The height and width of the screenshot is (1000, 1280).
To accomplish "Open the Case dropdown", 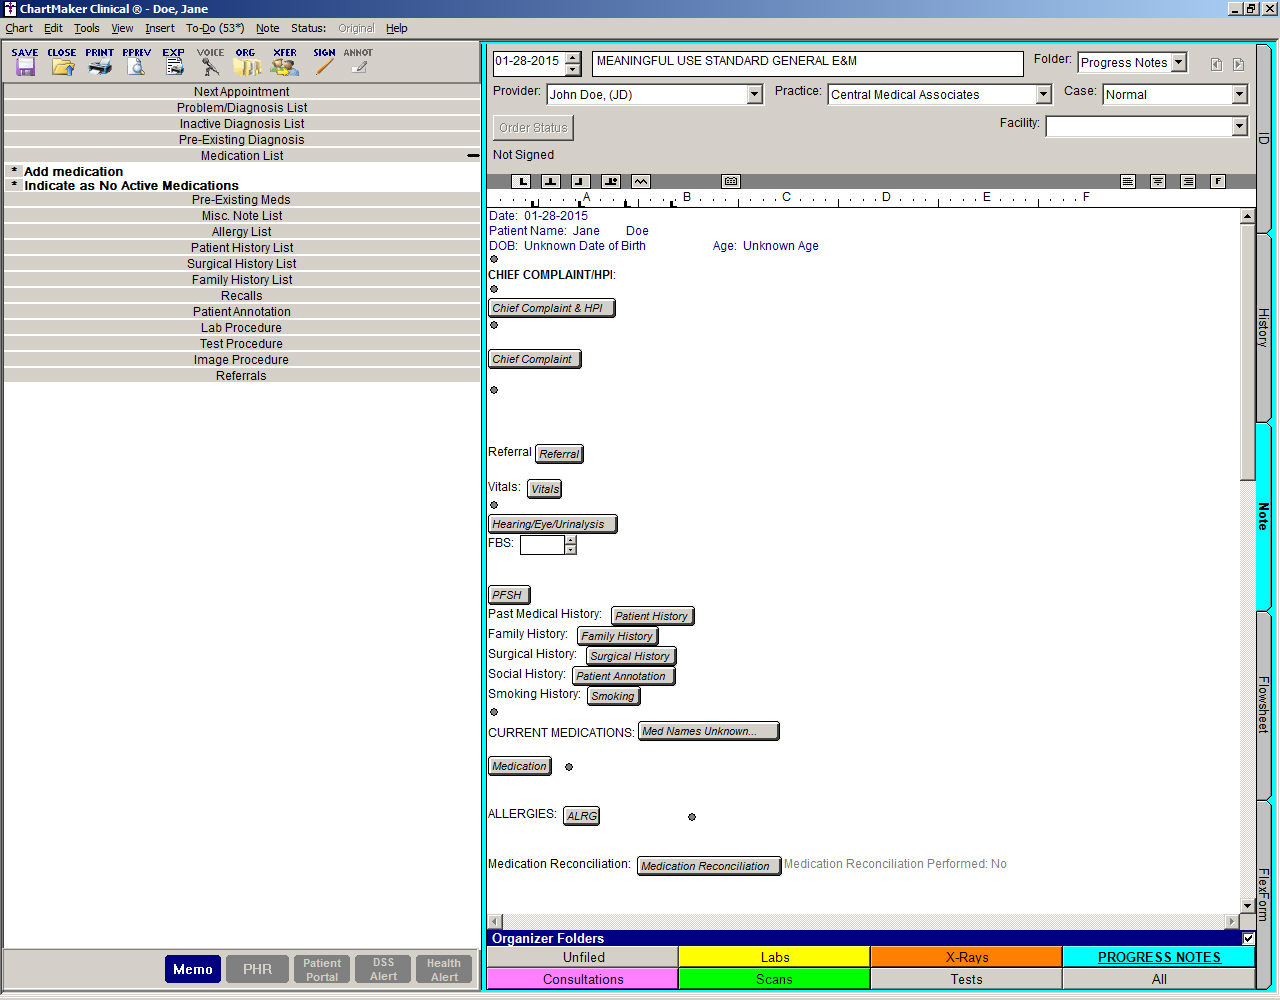I will (1240, 94).
